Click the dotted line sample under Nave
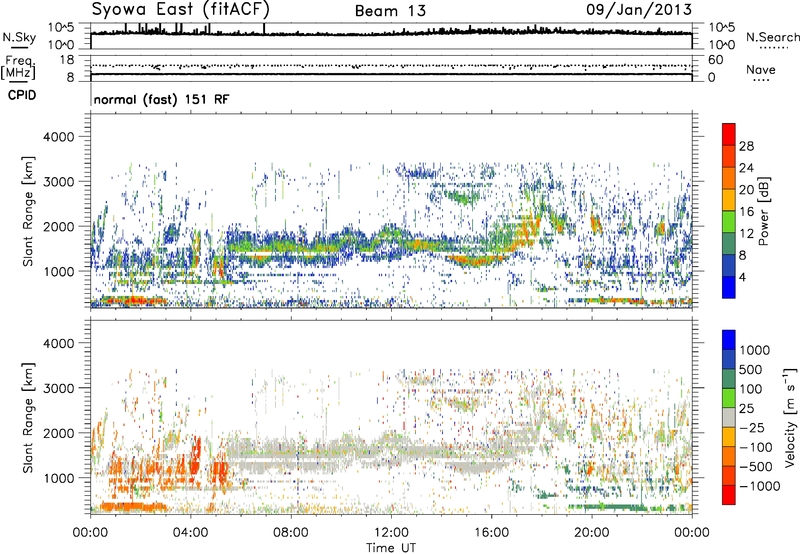Screen dimensions: 800x554 (761, 81)
